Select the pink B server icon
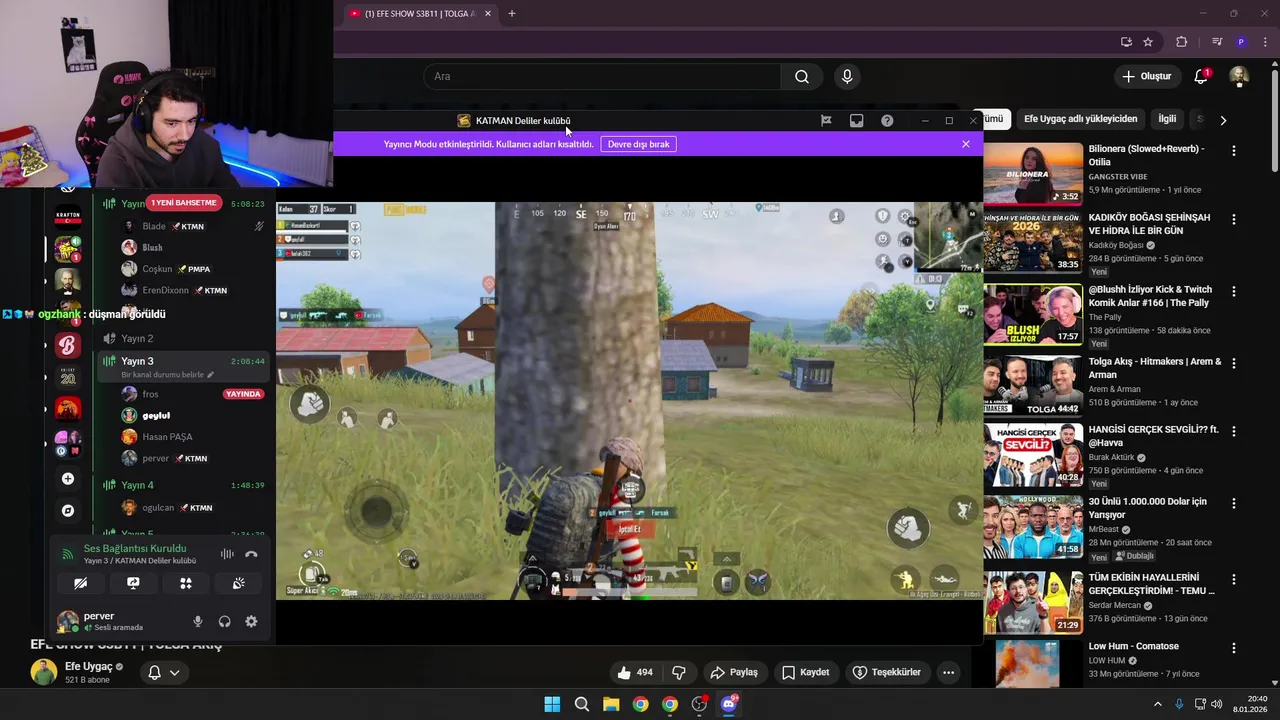Screen dimensions: 1280x720 (x=68, y=346)
